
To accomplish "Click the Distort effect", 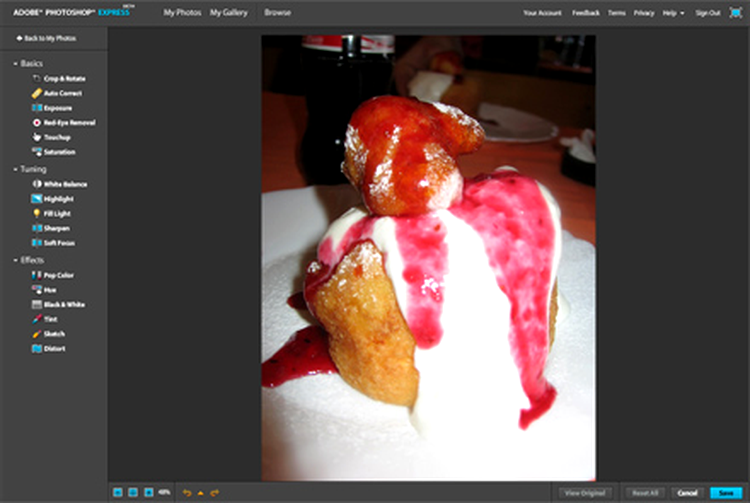I will point(54,348).
